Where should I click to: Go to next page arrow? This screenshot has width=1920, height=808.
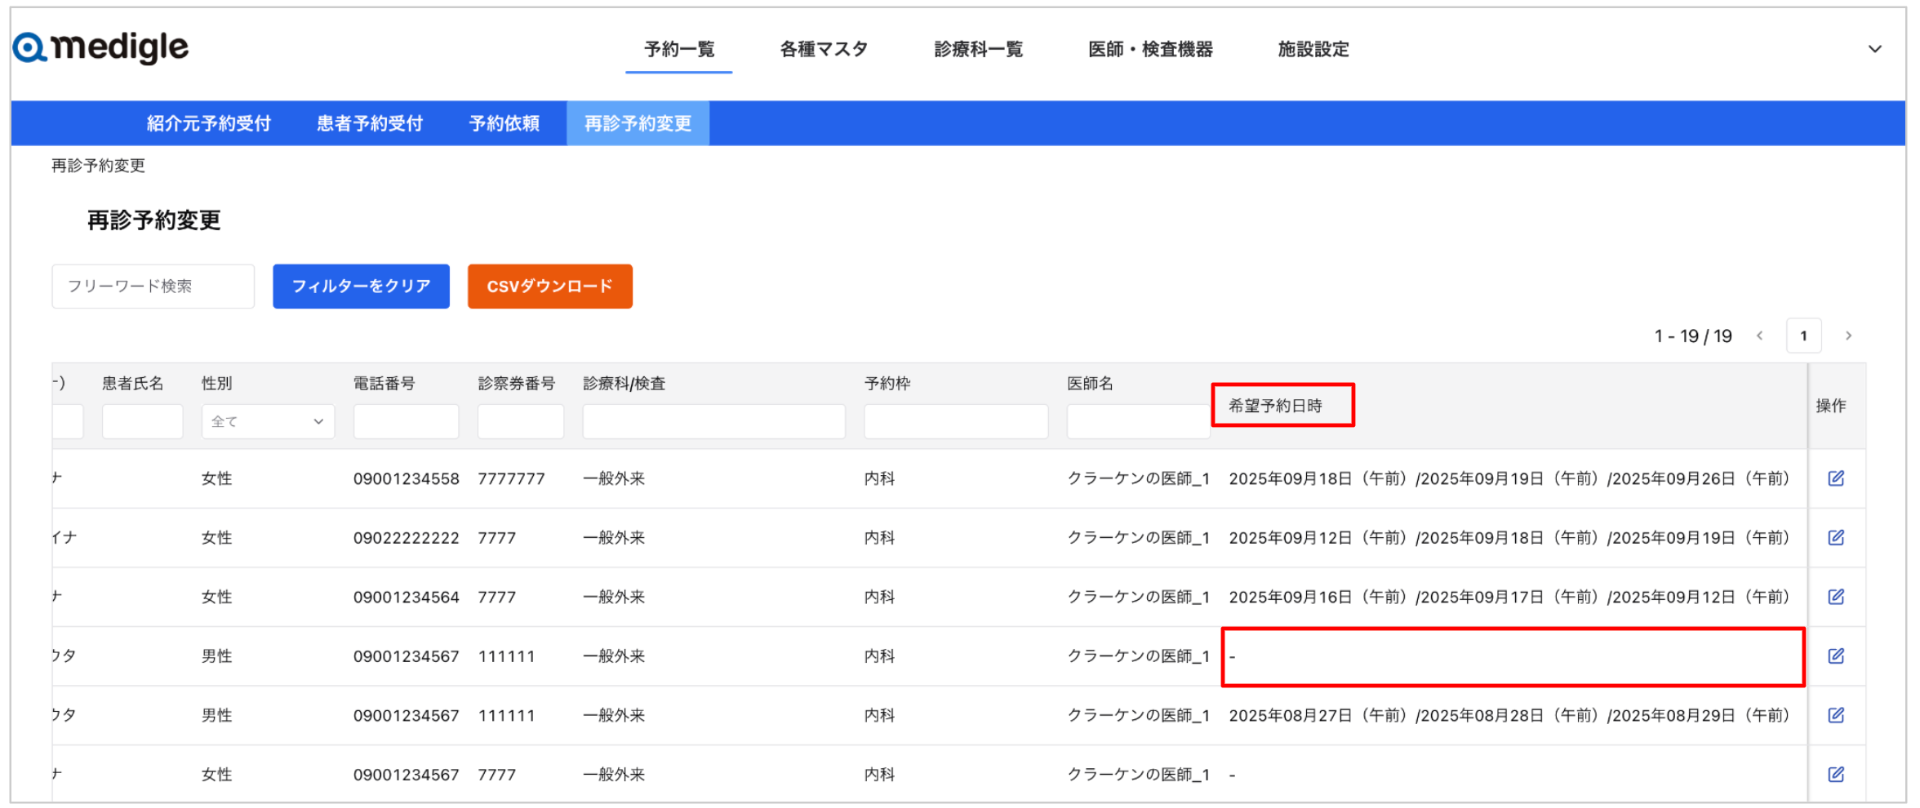1848,336
